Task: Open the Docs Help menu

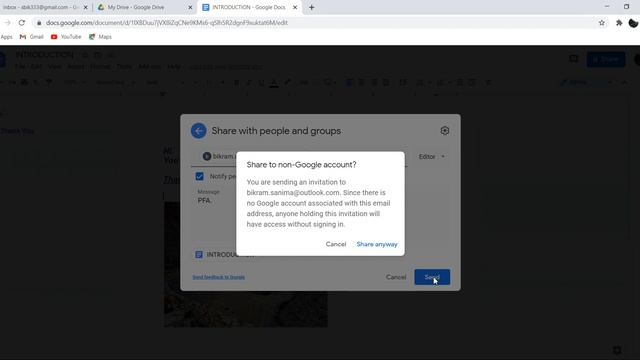Action: [173, 67]
